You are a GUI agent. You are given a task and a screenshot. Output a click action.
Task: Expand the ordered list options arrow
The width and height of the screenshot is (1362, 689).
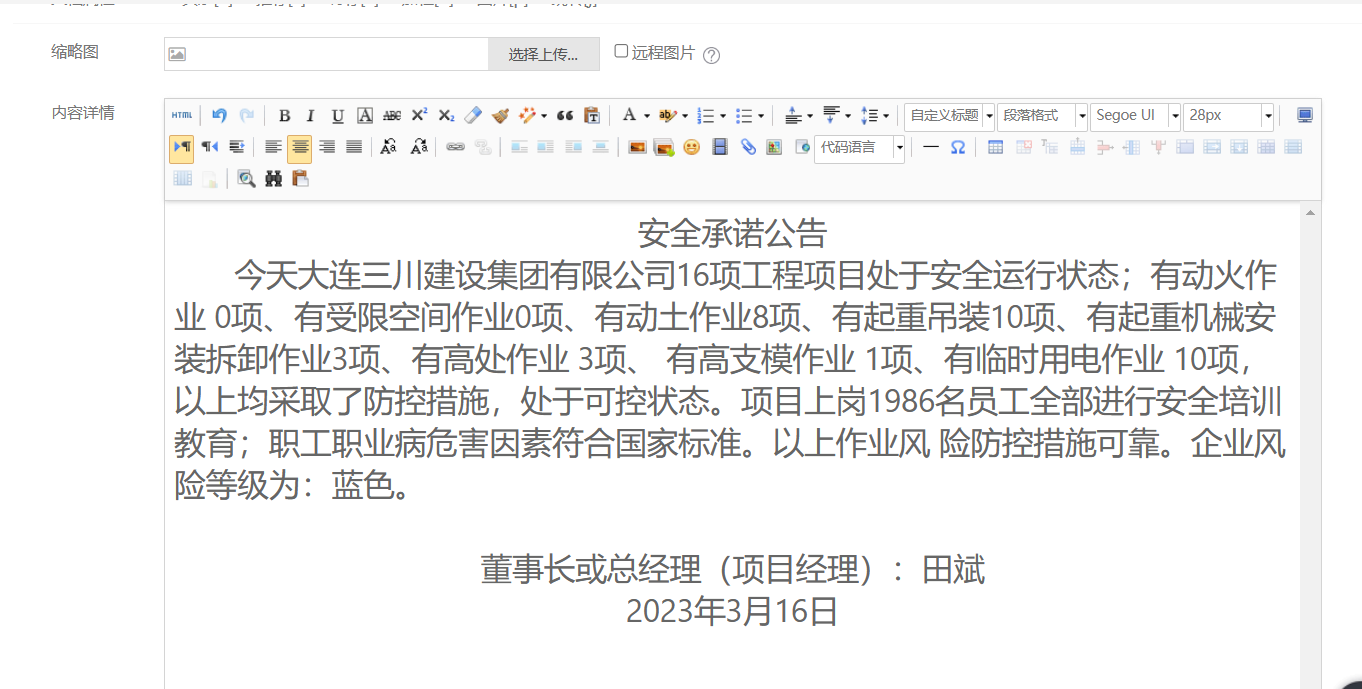click(723, 116)
